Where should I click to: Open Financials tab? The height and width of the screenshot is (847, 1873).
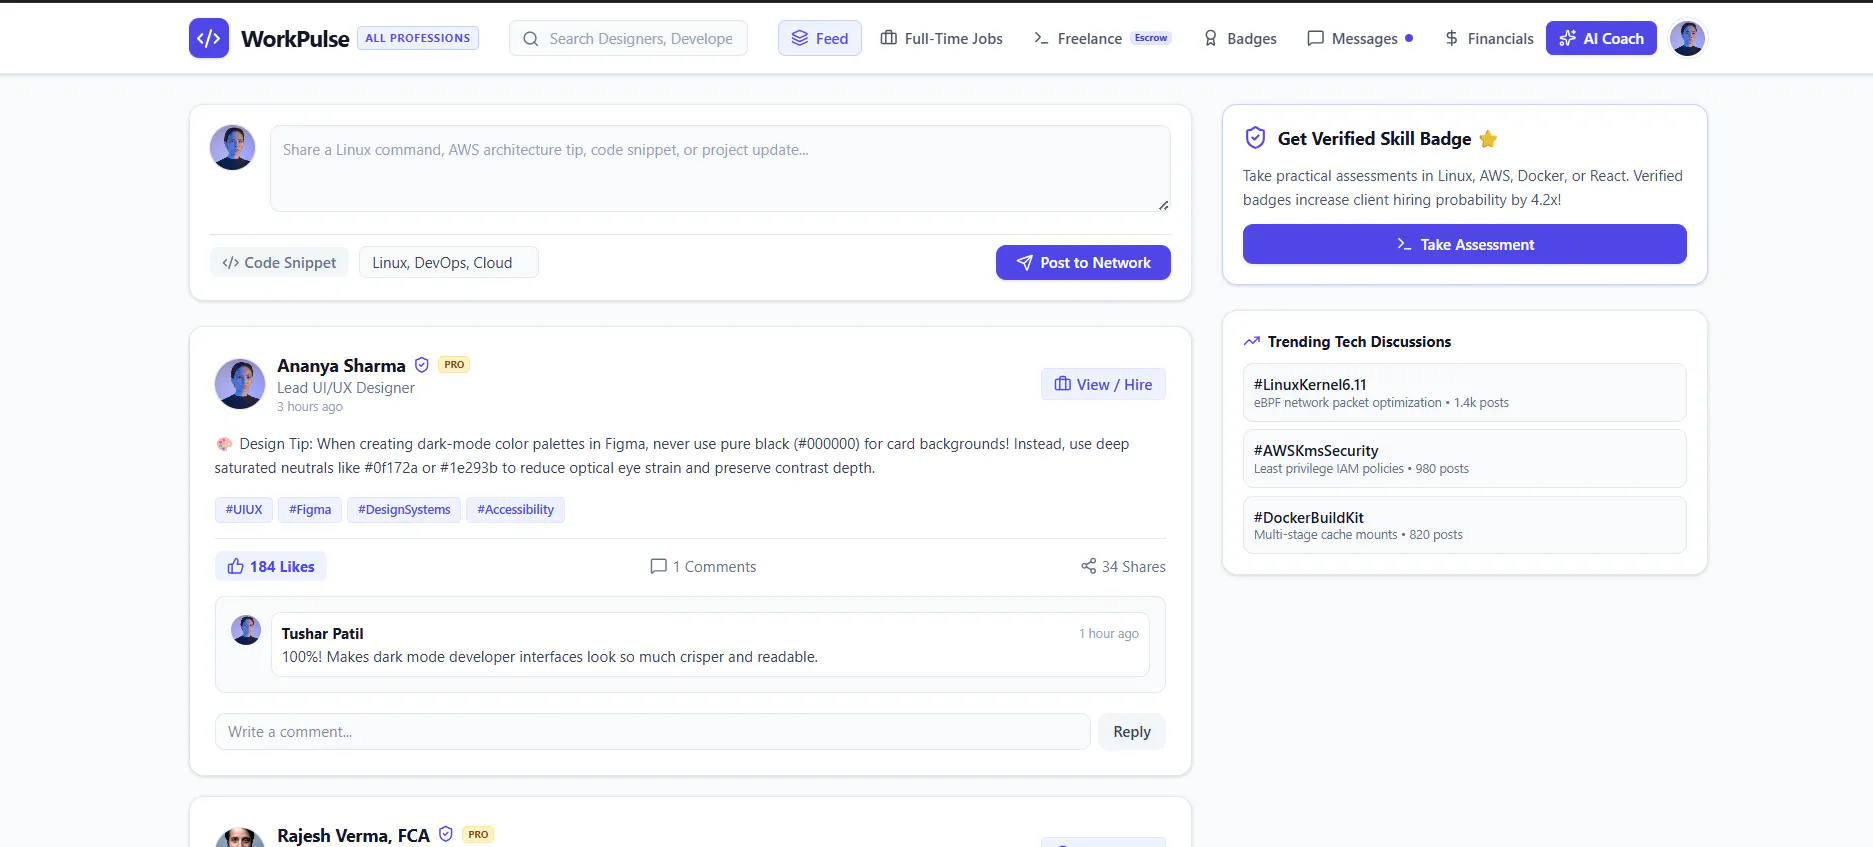point(1489,38)
